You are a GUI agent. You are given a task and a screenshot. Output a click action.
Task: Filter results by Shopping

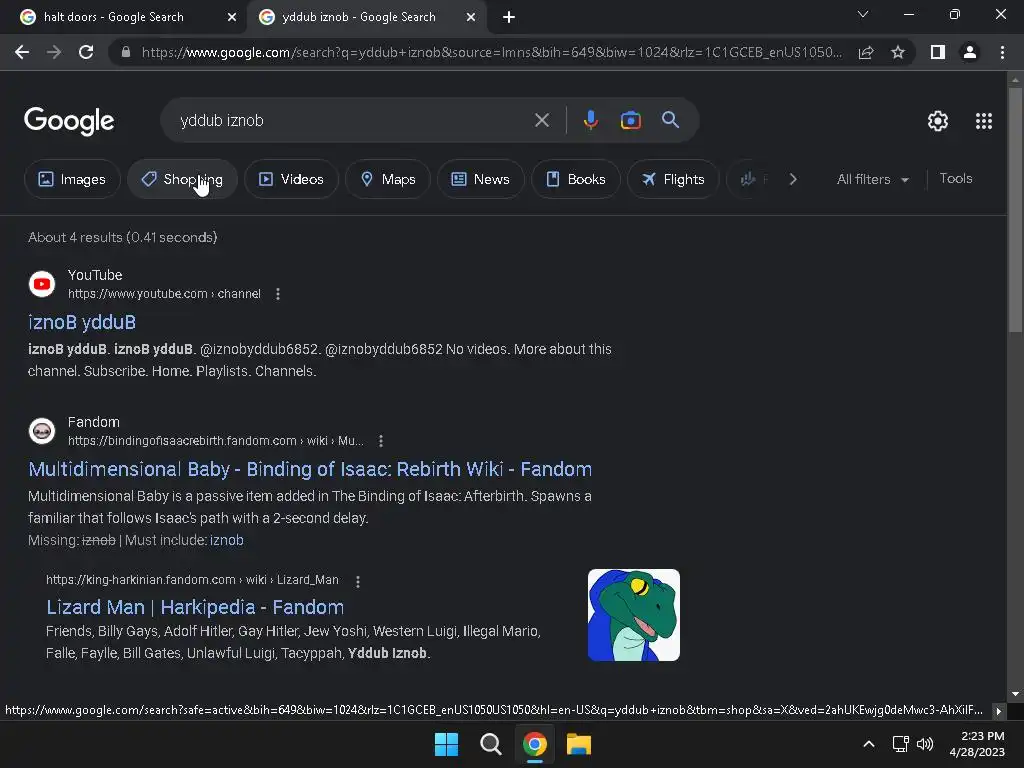(x=182, y=179)
